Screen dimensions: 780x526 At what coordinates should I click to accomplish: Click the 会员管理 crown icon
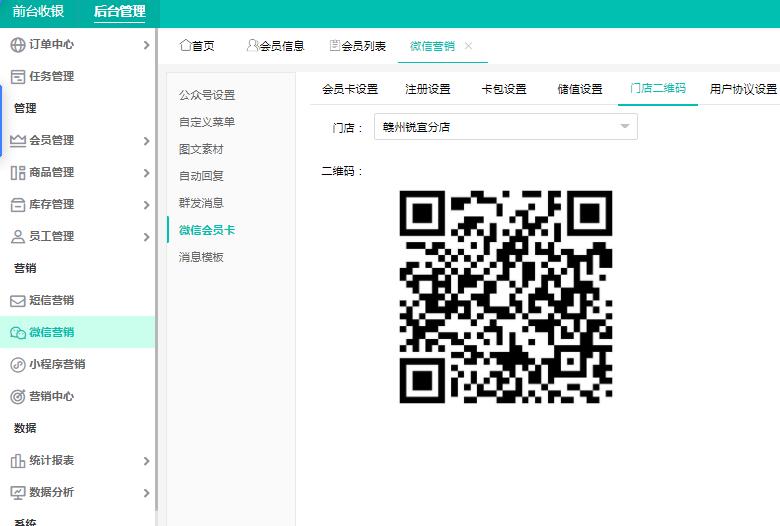18,141
